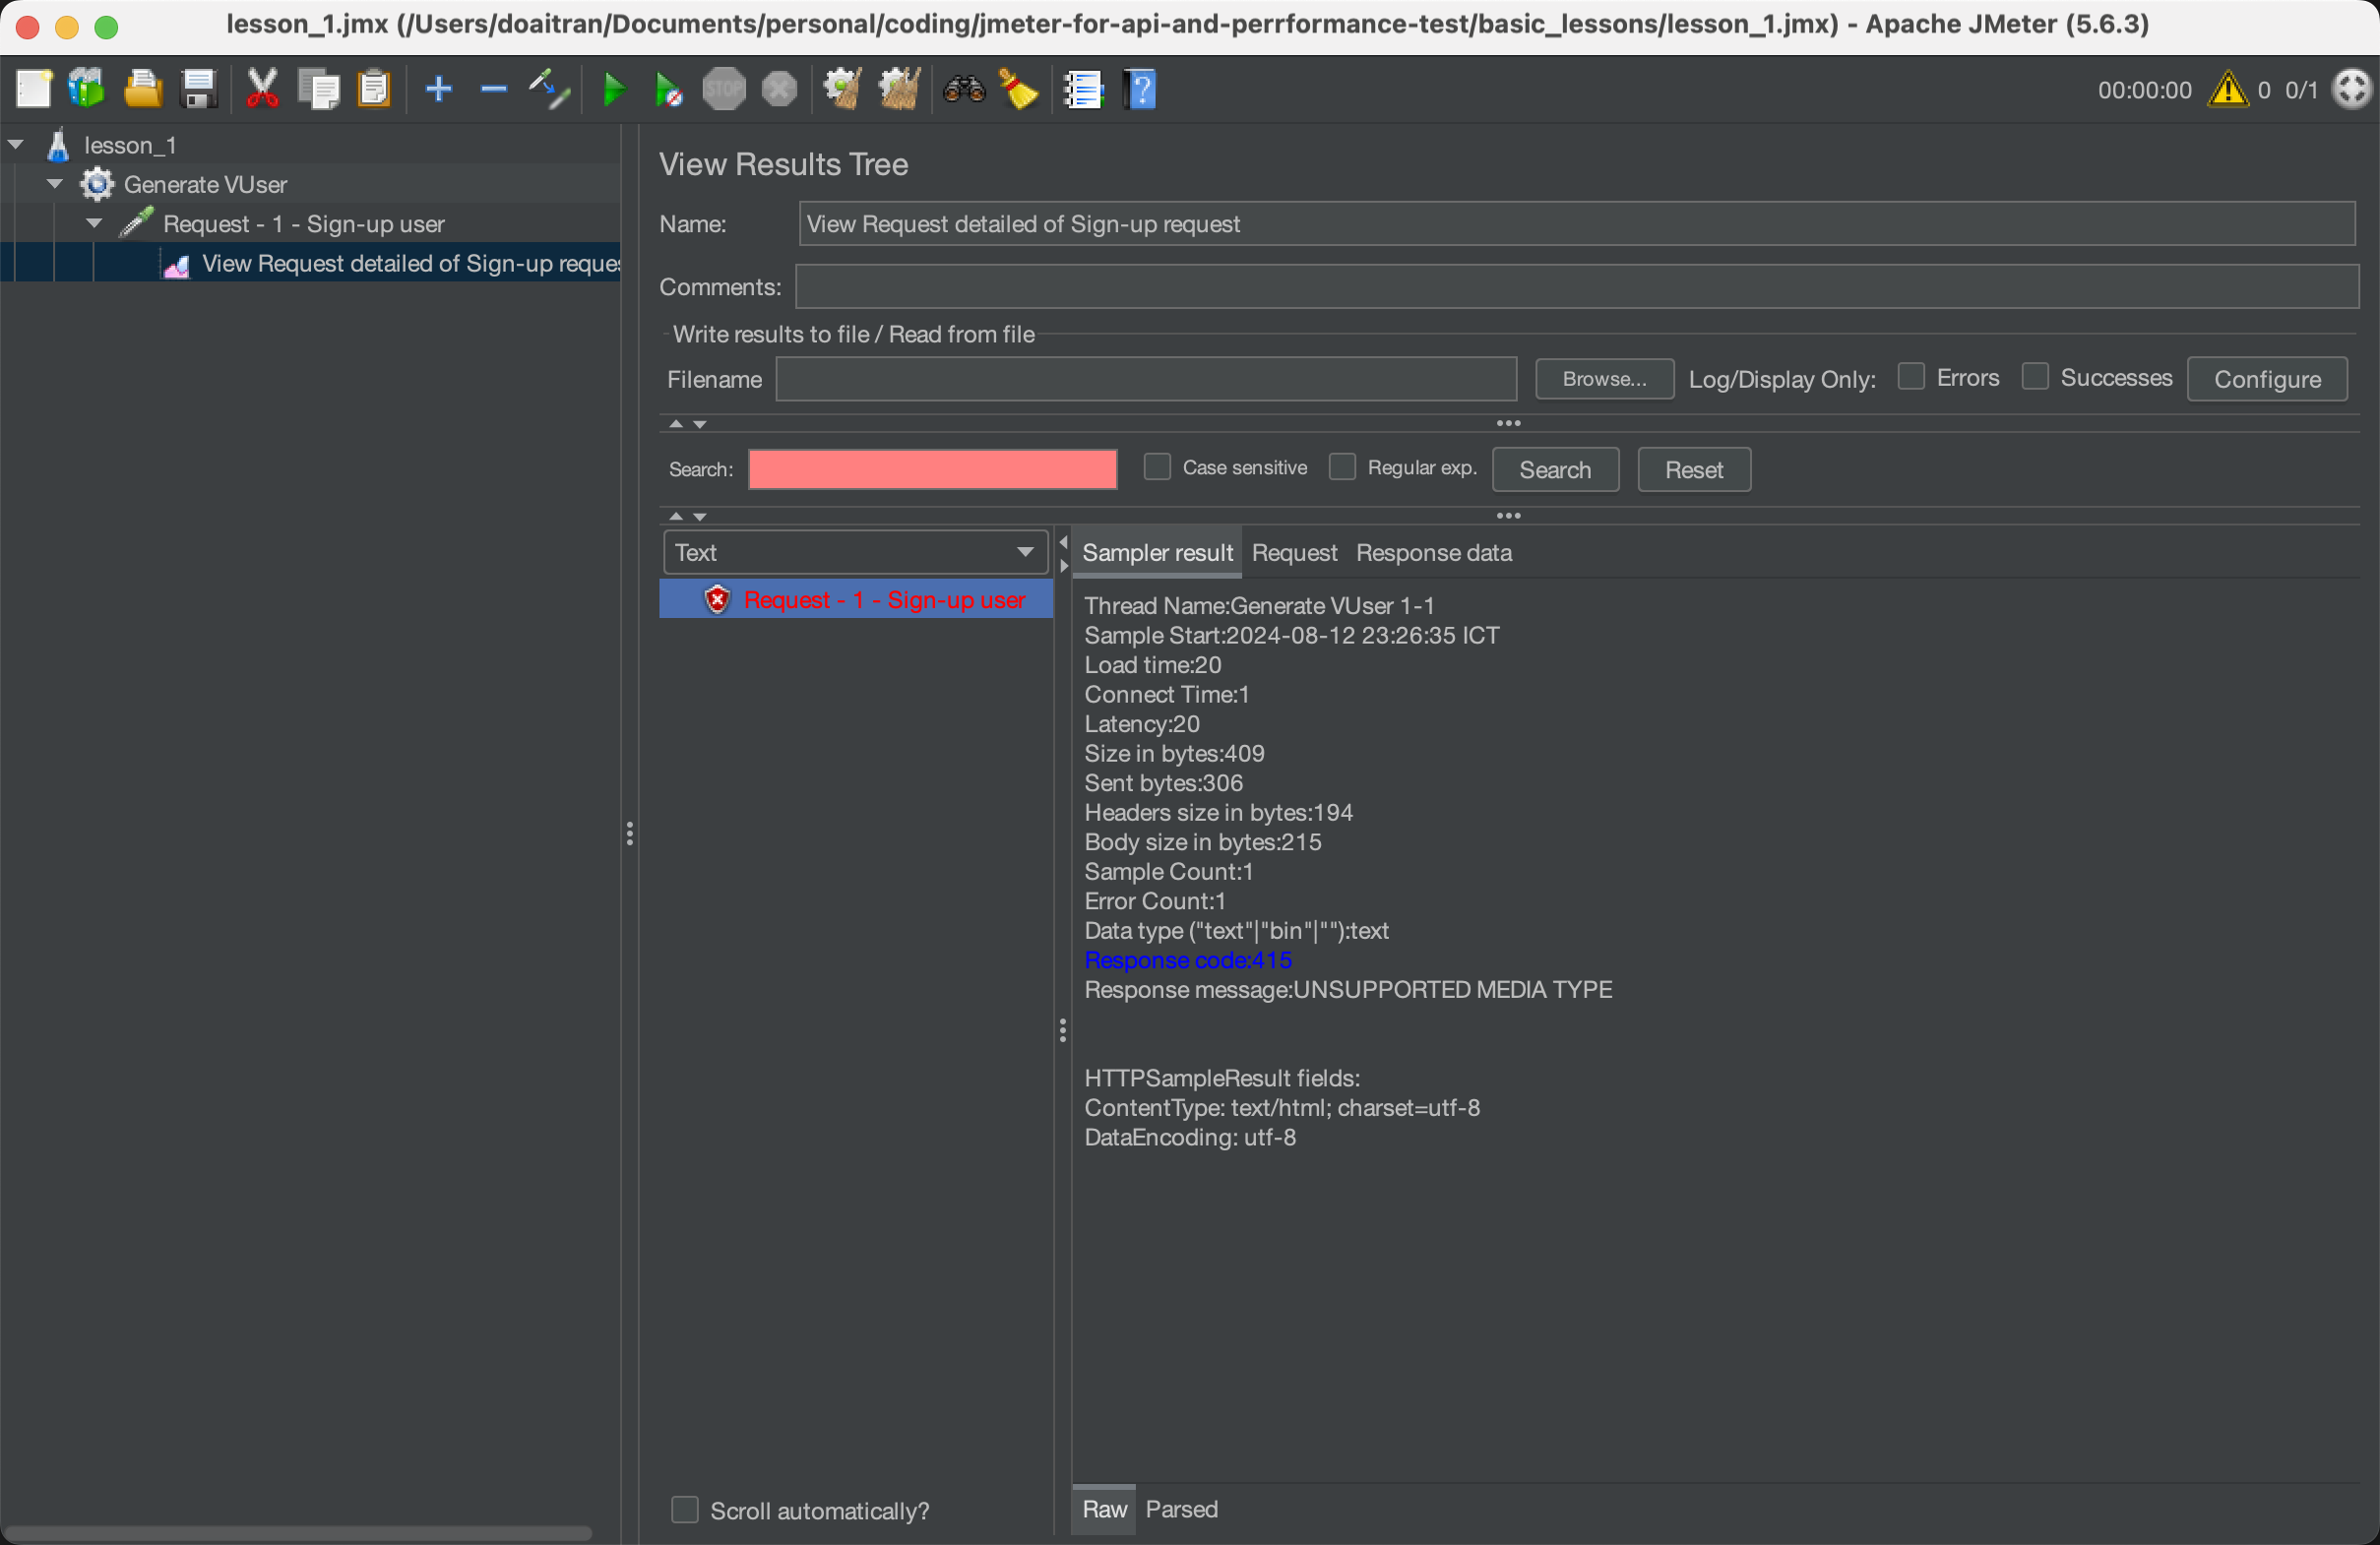The image size is (2380, 1545).
Task: Click the Load time:20 line
Action: (x=1152, y=664)
